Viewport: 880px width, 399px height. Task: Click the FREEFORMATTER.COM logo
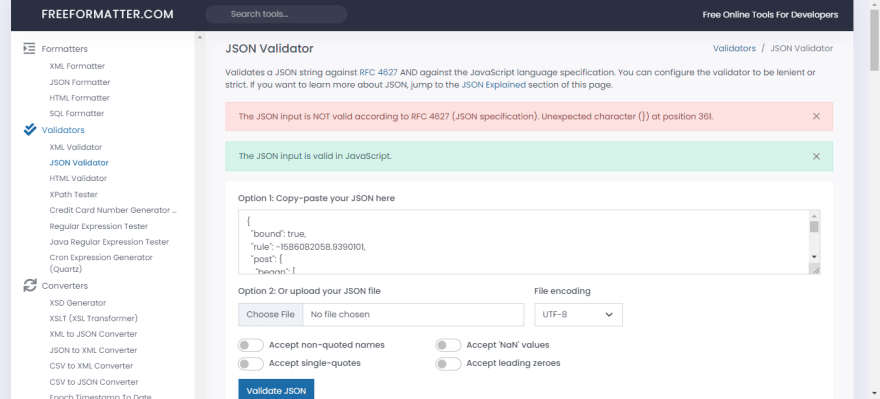point(107,15)
